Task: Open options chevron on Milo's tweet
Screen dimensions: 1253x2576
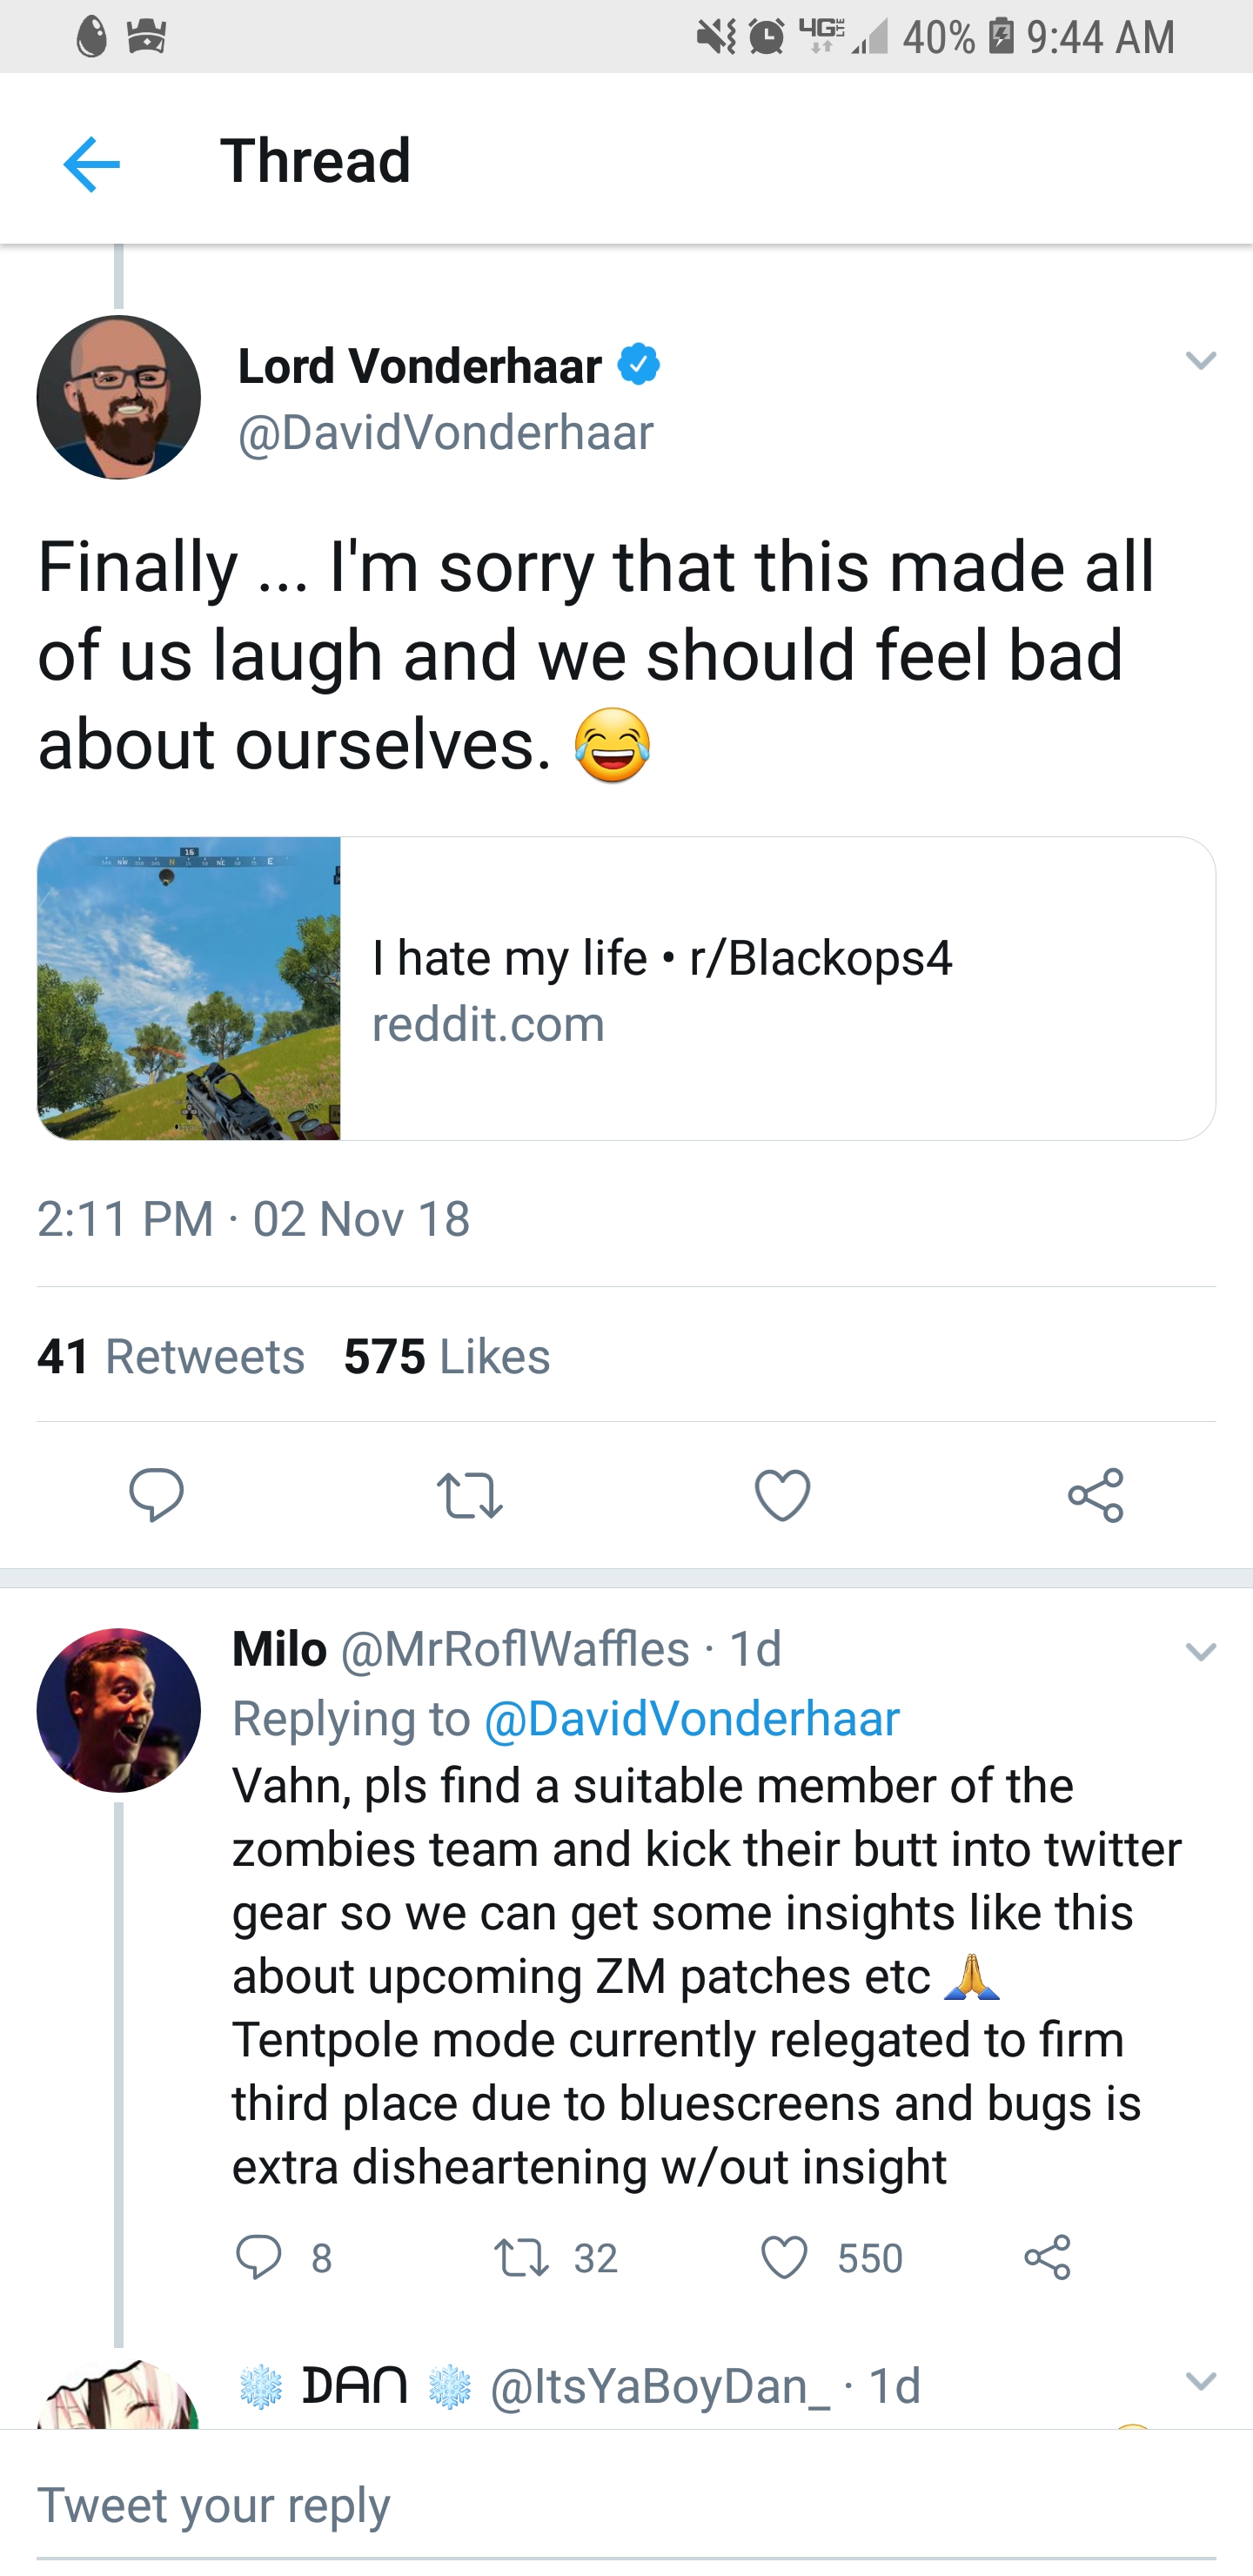Action: [1200, 1652]
